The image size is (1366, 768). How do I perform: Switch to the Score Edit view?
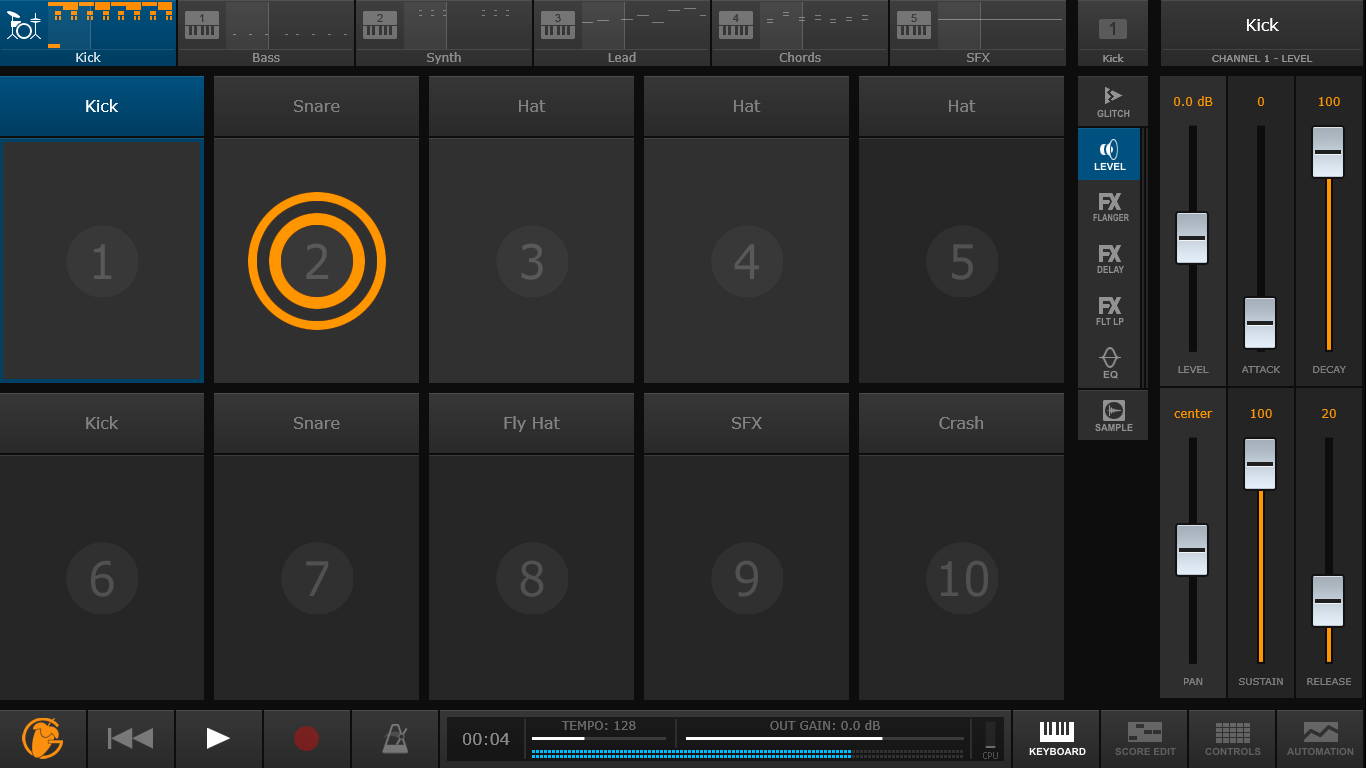click(x=1144, y=739)
